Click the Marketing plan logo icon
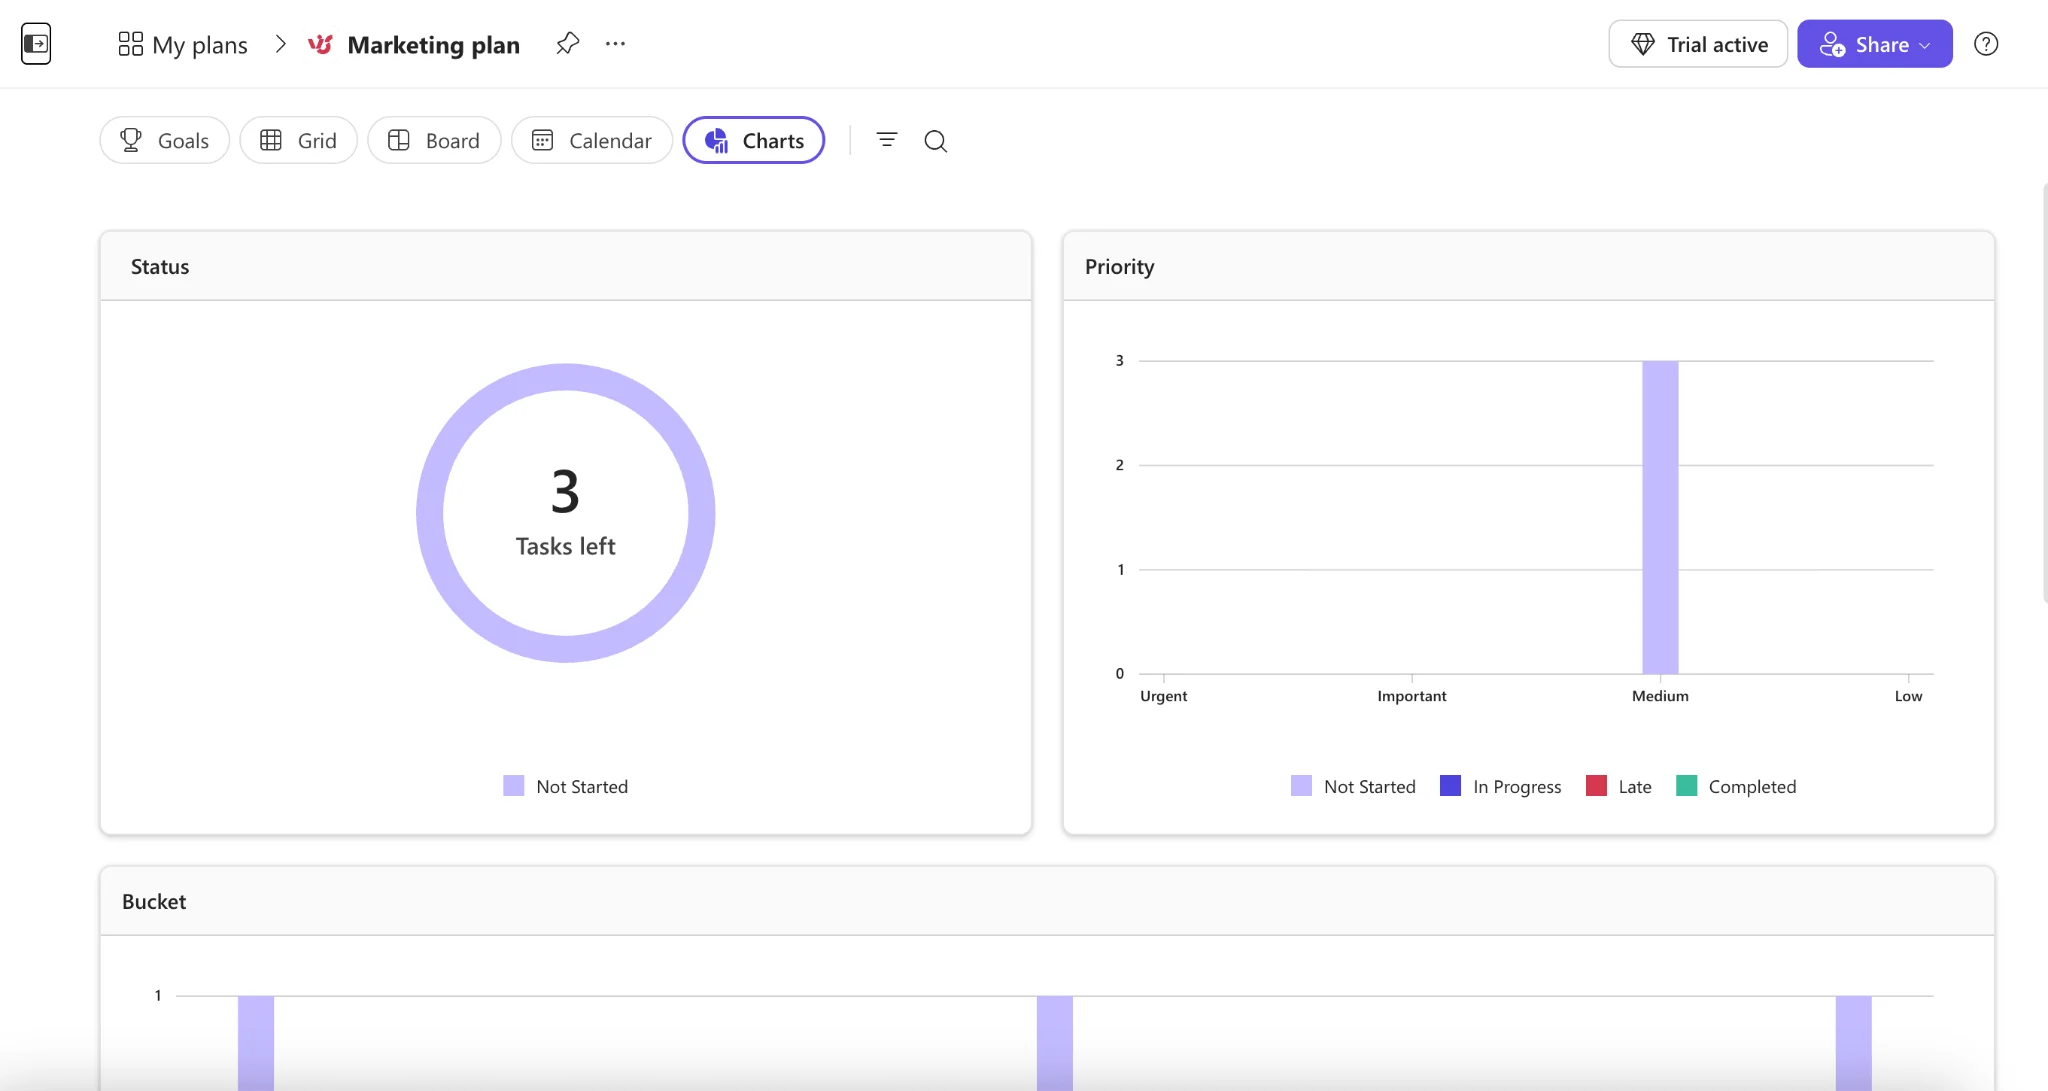 click(320, 44)
